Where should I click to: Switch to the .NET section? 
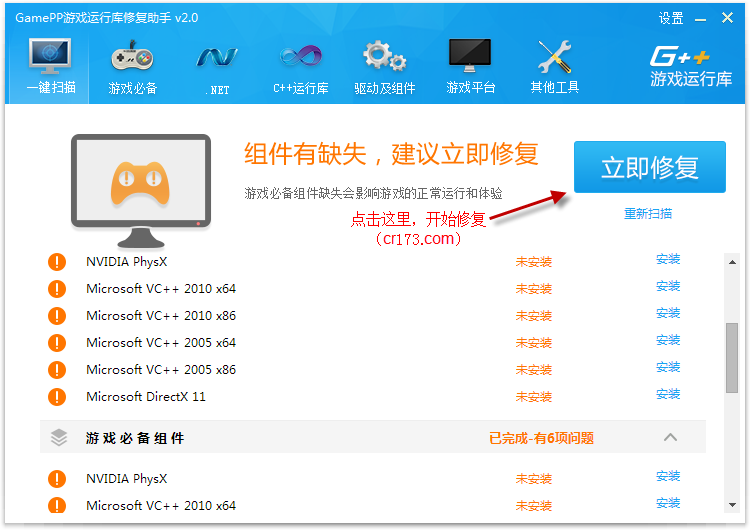pyautogui.click(x=216, y=66)
